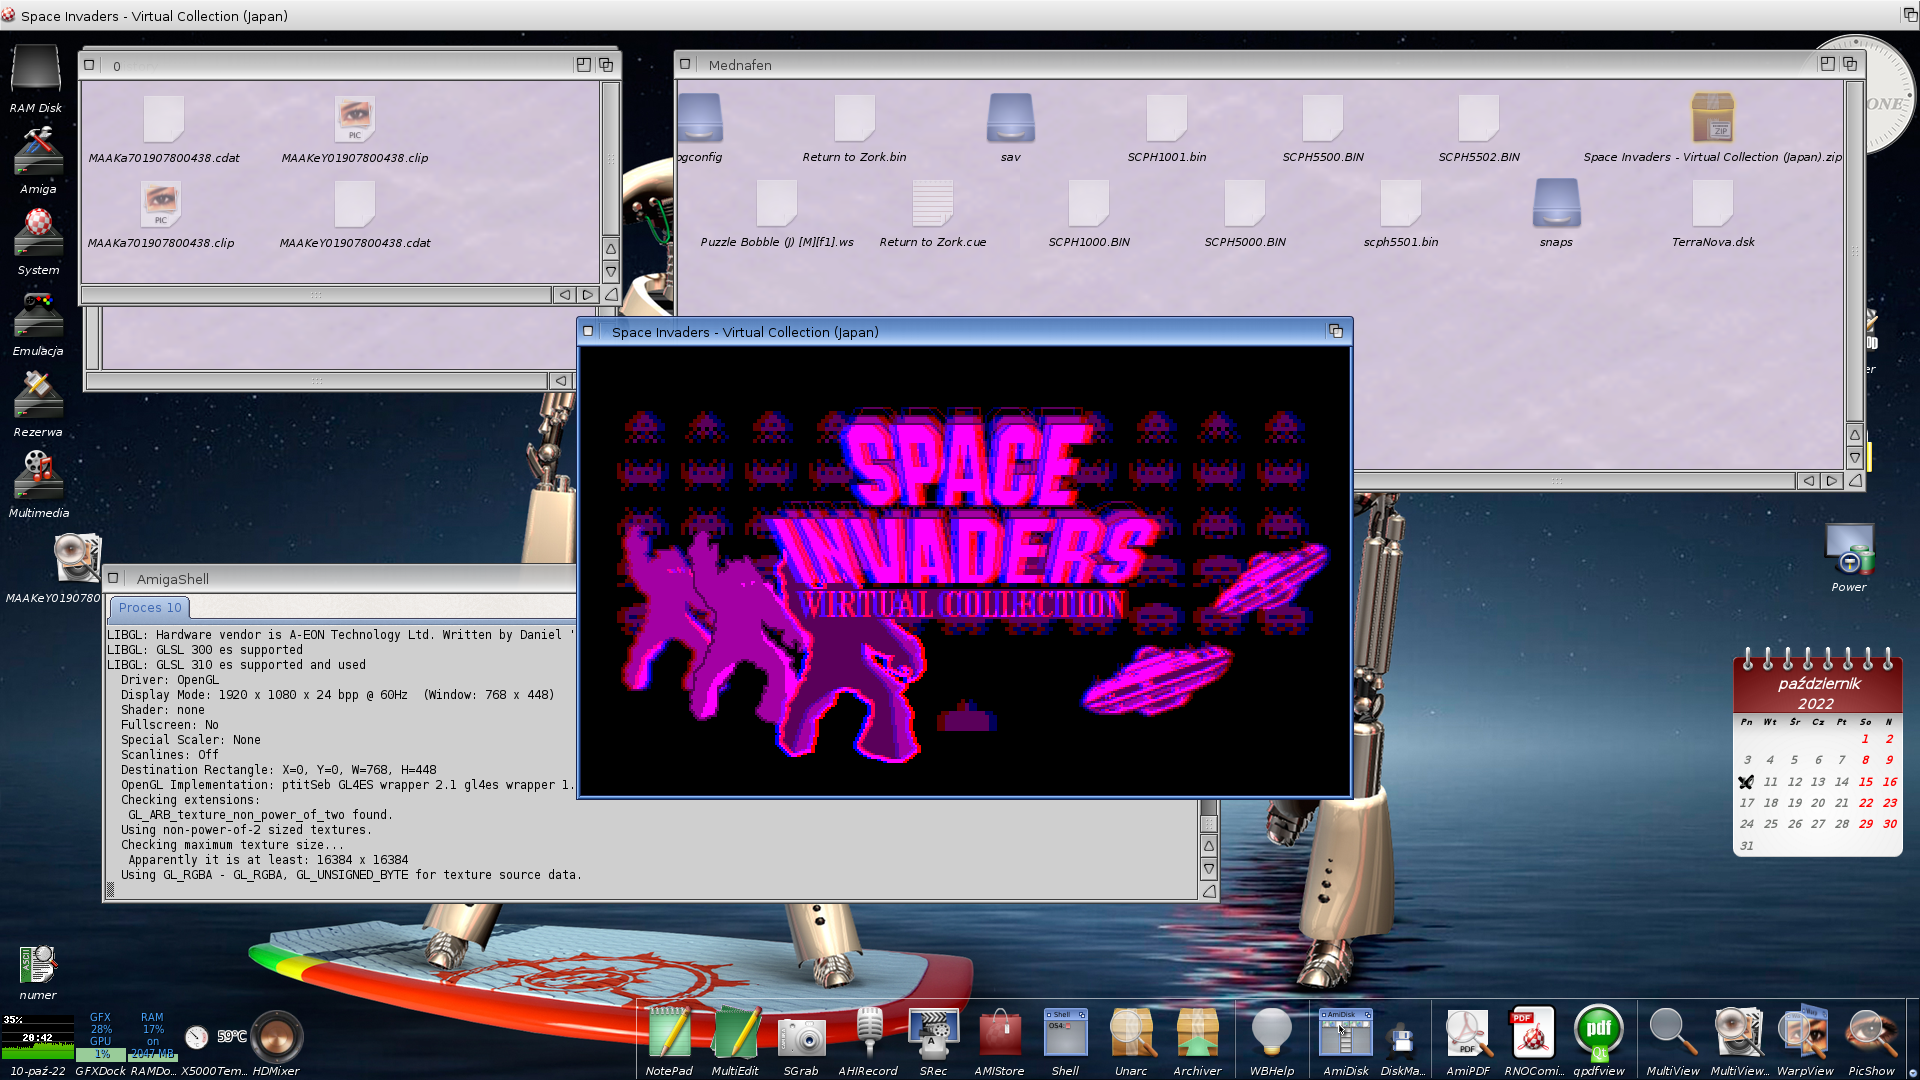The image size is (1920, 1080).
Task: Click the clock showing 20:42
Action: coord(37,1038)
